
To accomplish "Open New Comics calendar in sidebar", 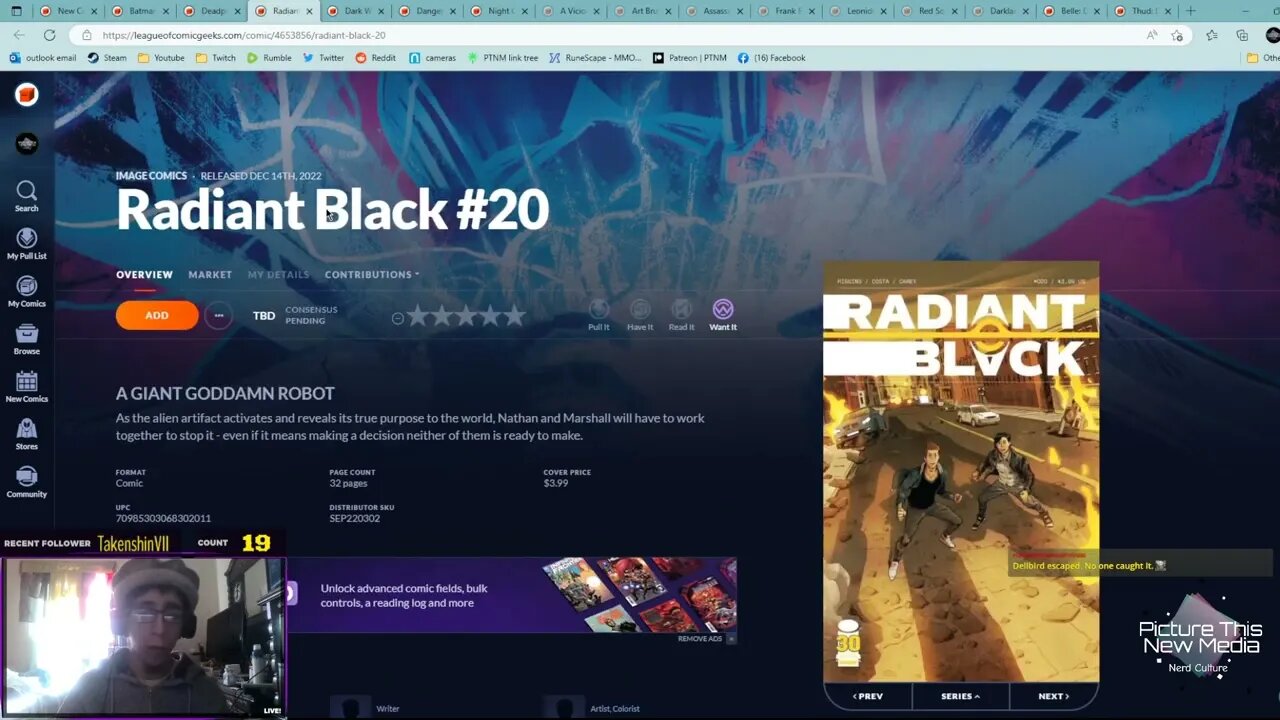I will pos(27,387).
